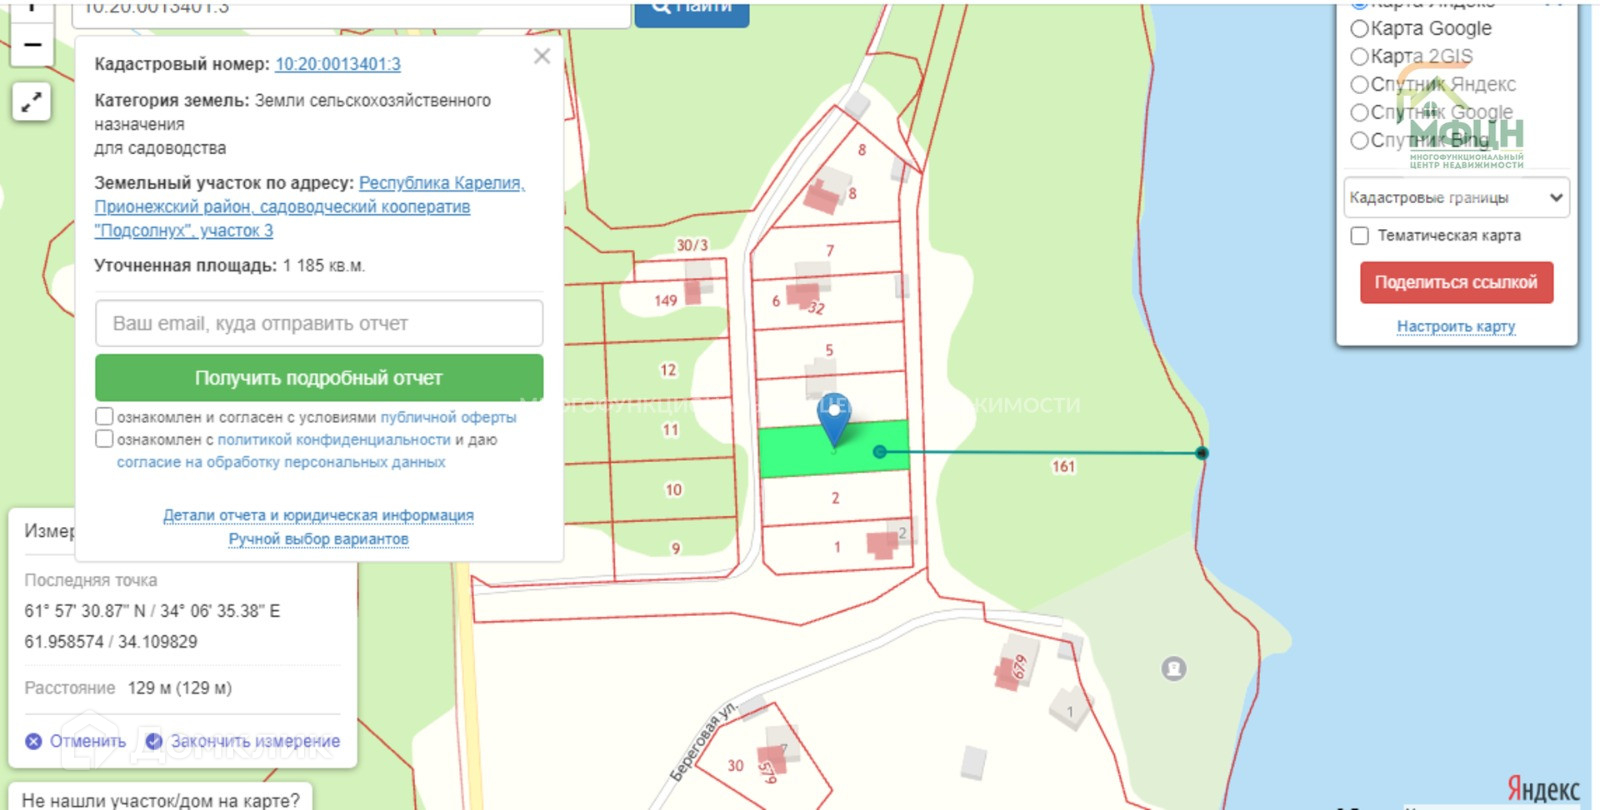
Task: Tick the public offer agreement checkbox
Action: click(104, 416)
